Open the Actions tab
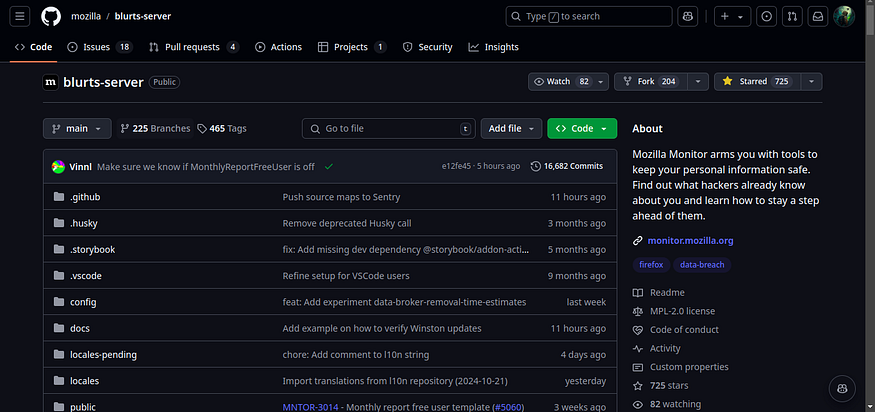875x412 pixels. point(278,47)
